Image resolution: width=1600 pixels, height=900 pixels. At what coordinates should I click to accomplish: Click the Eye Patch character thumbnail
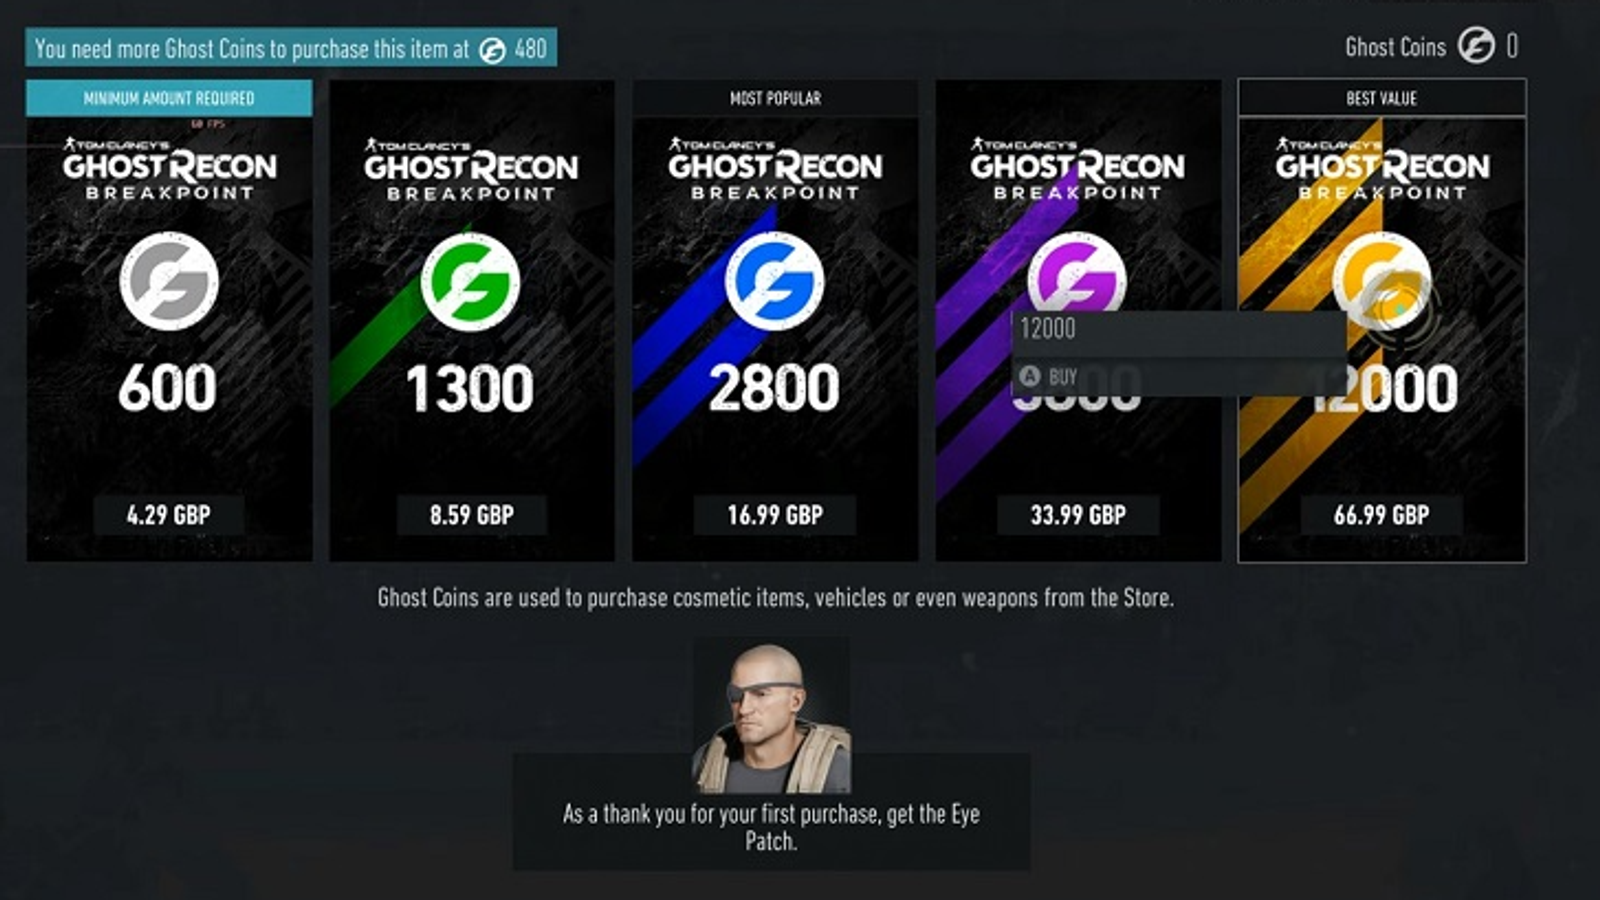[x=771, y=718]
